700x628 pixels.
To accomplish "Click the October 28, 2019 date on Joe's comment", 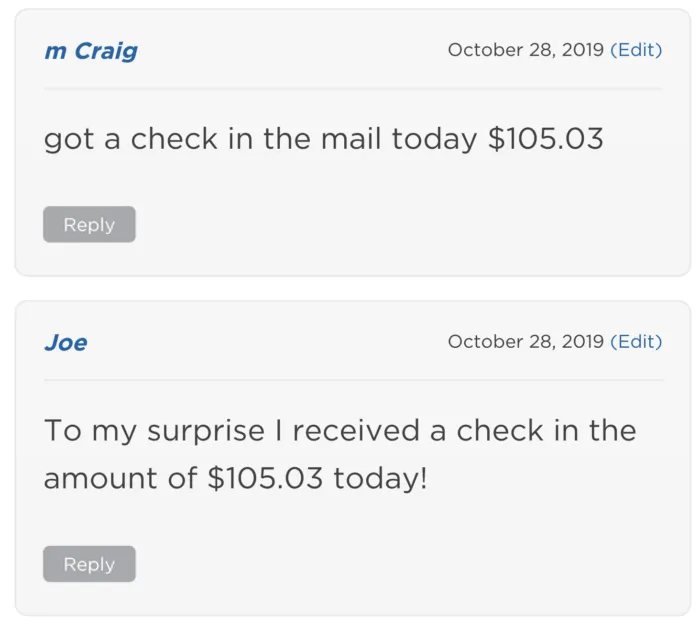I will [x=526, y=342].
